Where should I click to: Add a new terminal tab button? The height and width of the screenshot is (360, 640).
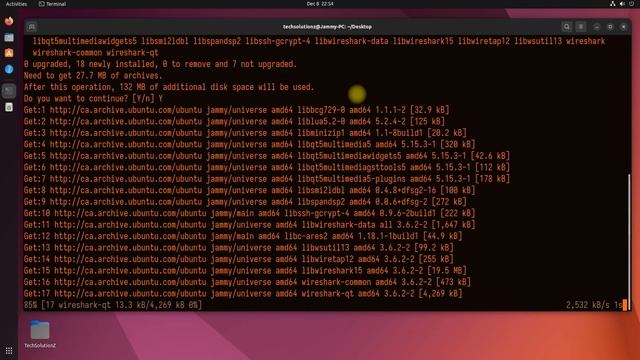[x=31, y=27]
